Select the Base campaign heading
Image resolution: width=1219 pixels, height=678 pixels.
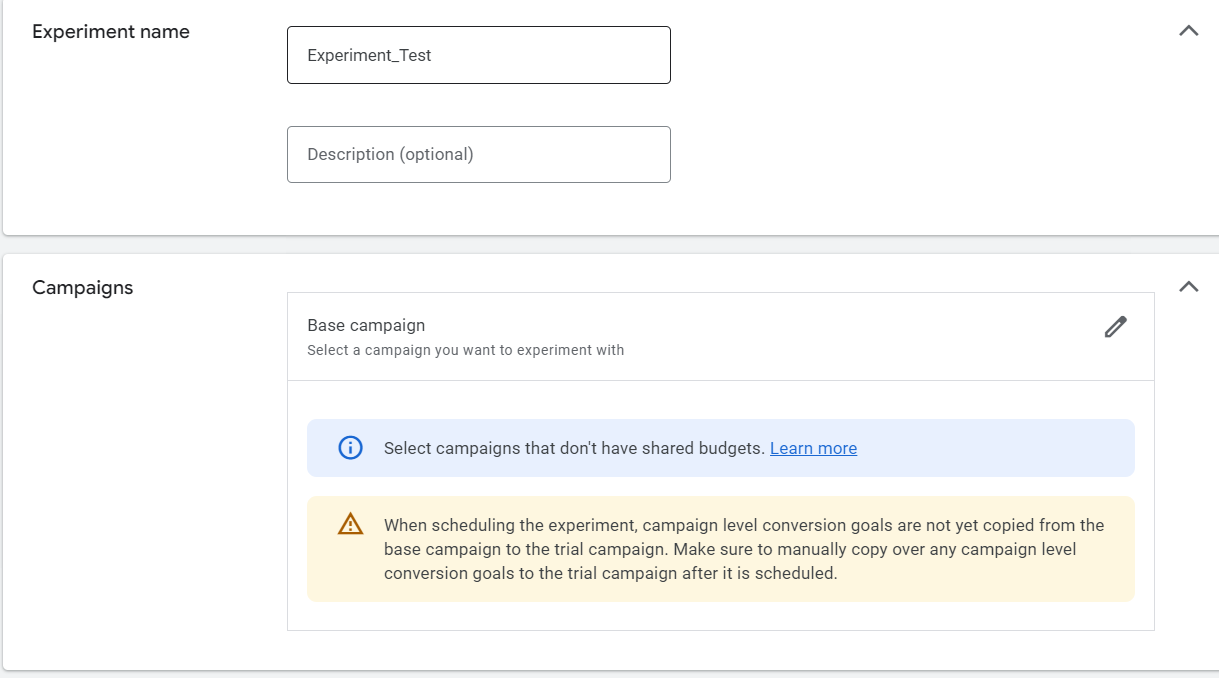[366, 325]
